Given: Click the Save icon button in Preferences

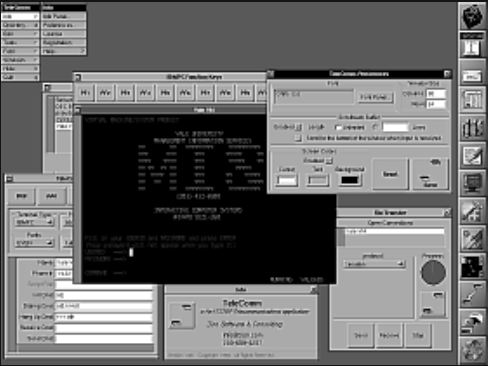Looking at the screenshot, I should tap(431, 174).
